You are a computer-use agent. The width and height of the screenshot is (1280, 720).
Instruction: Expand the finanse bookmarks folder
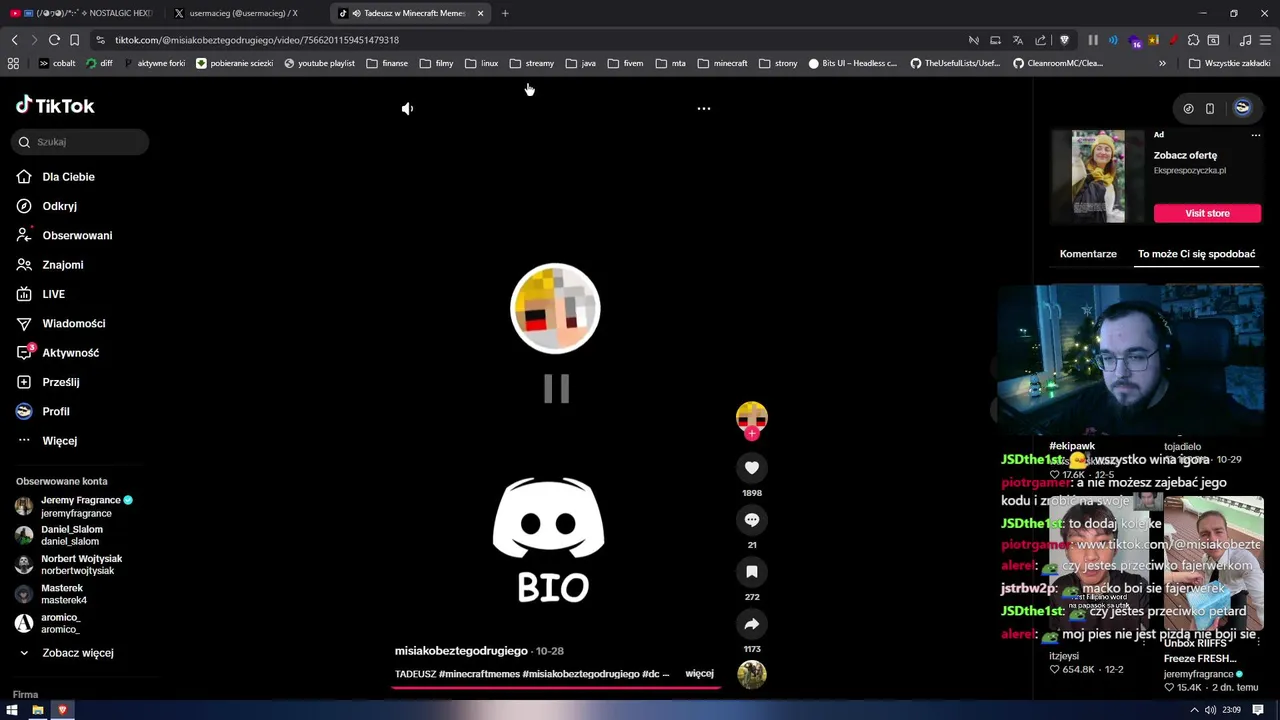tap(387, 63)
